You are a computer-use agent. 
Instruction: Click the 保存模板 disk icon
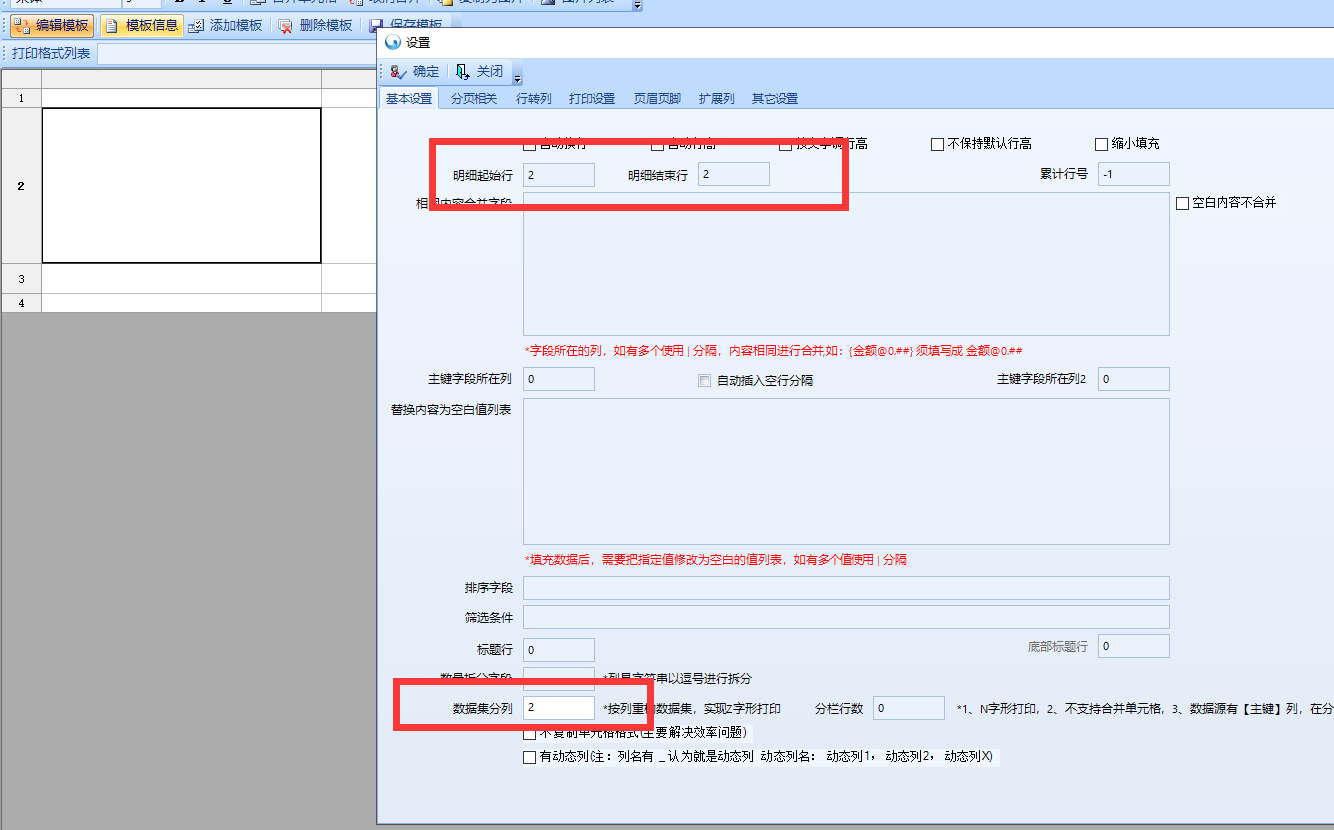376,26
